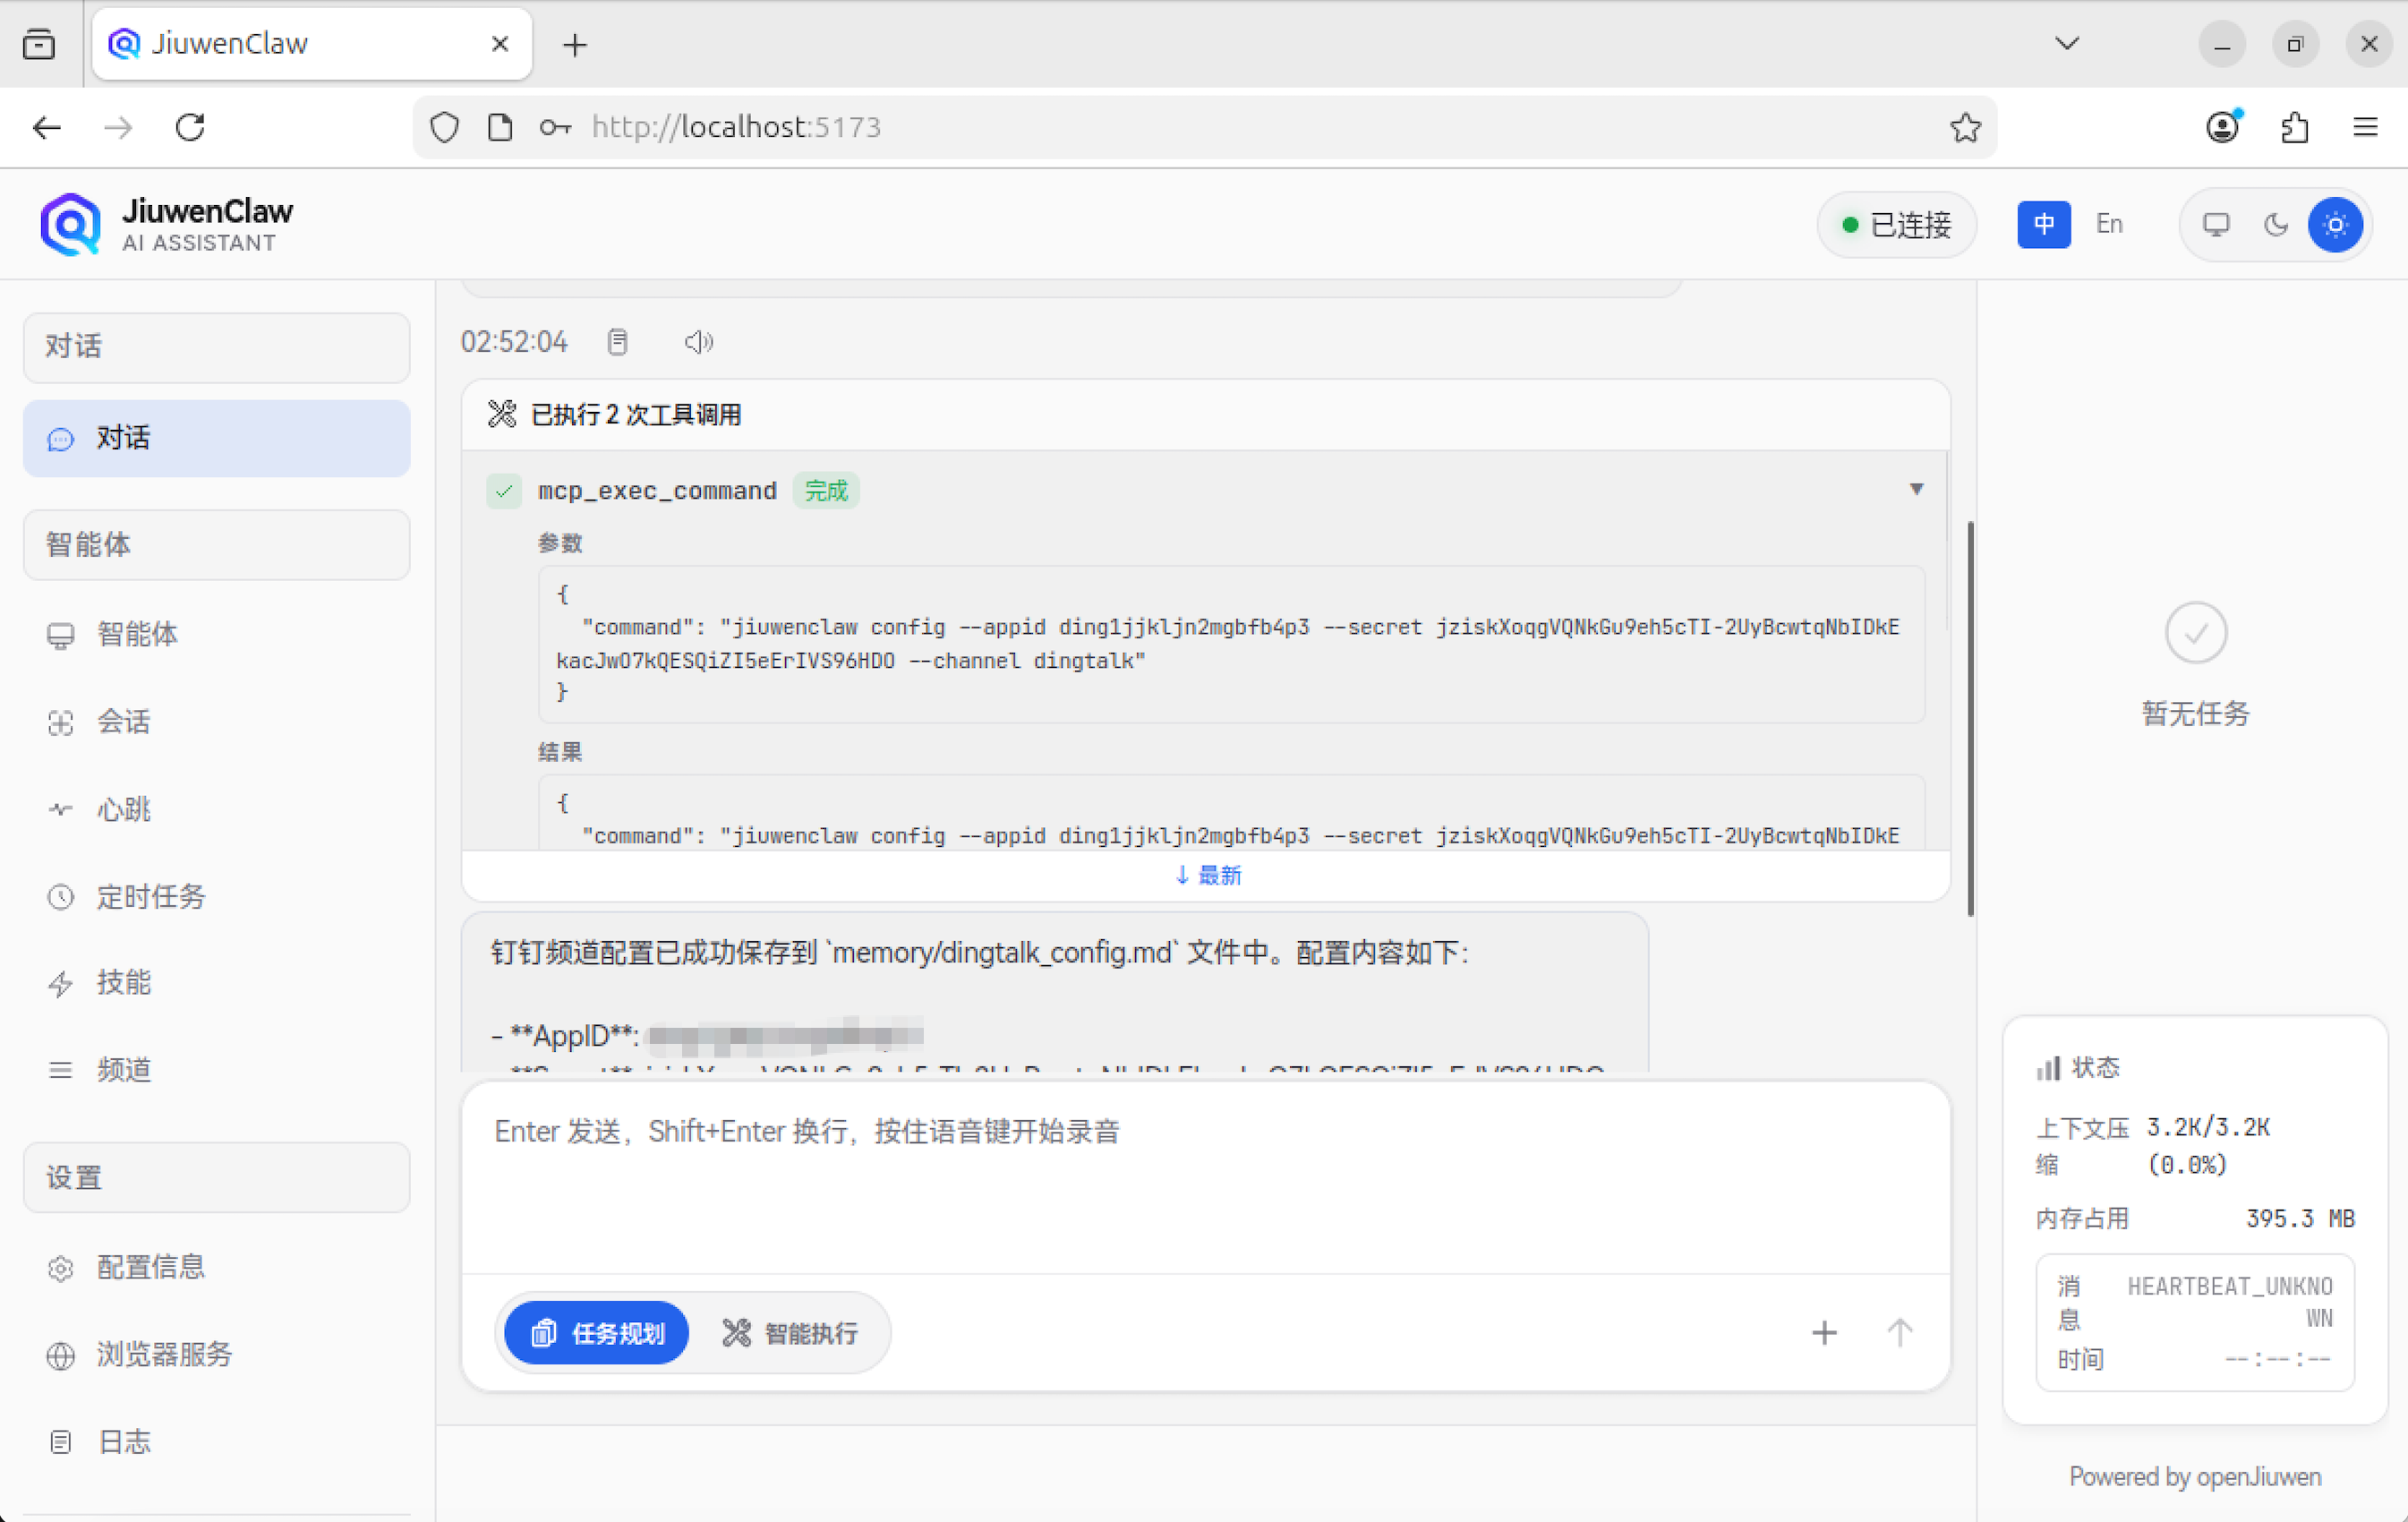The height and width of the screenshot is (1522, 2408).
Task: Open the 频道 channels section
Action: point(124,1069)
